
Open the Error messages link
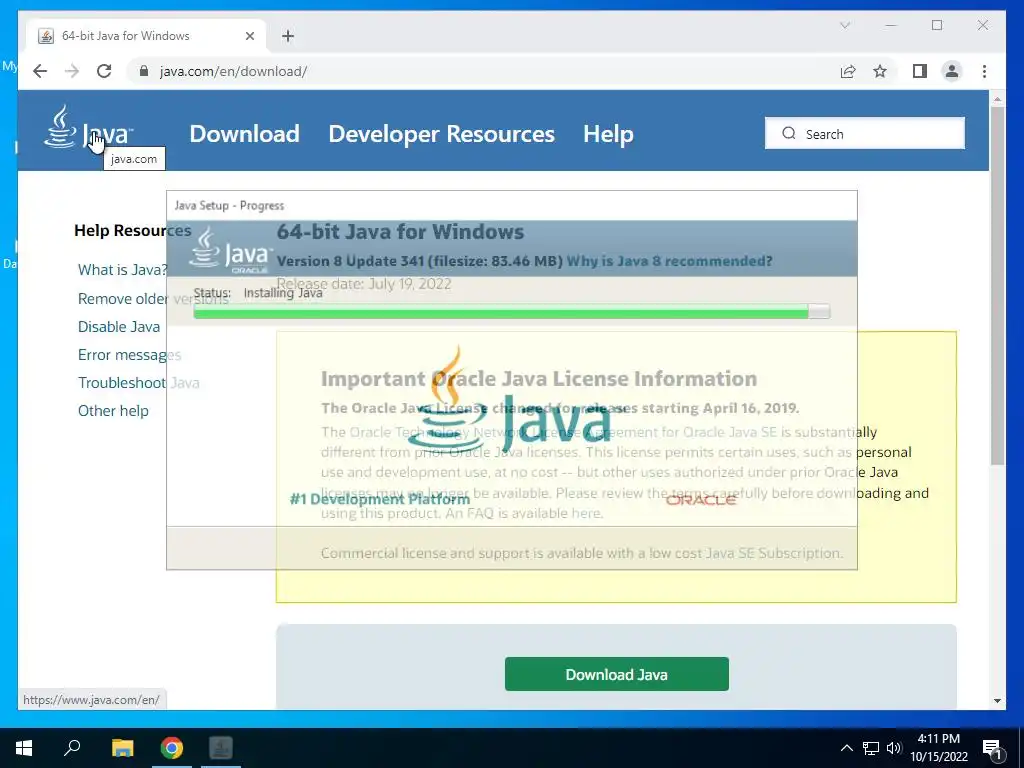[x=129, y=355]
